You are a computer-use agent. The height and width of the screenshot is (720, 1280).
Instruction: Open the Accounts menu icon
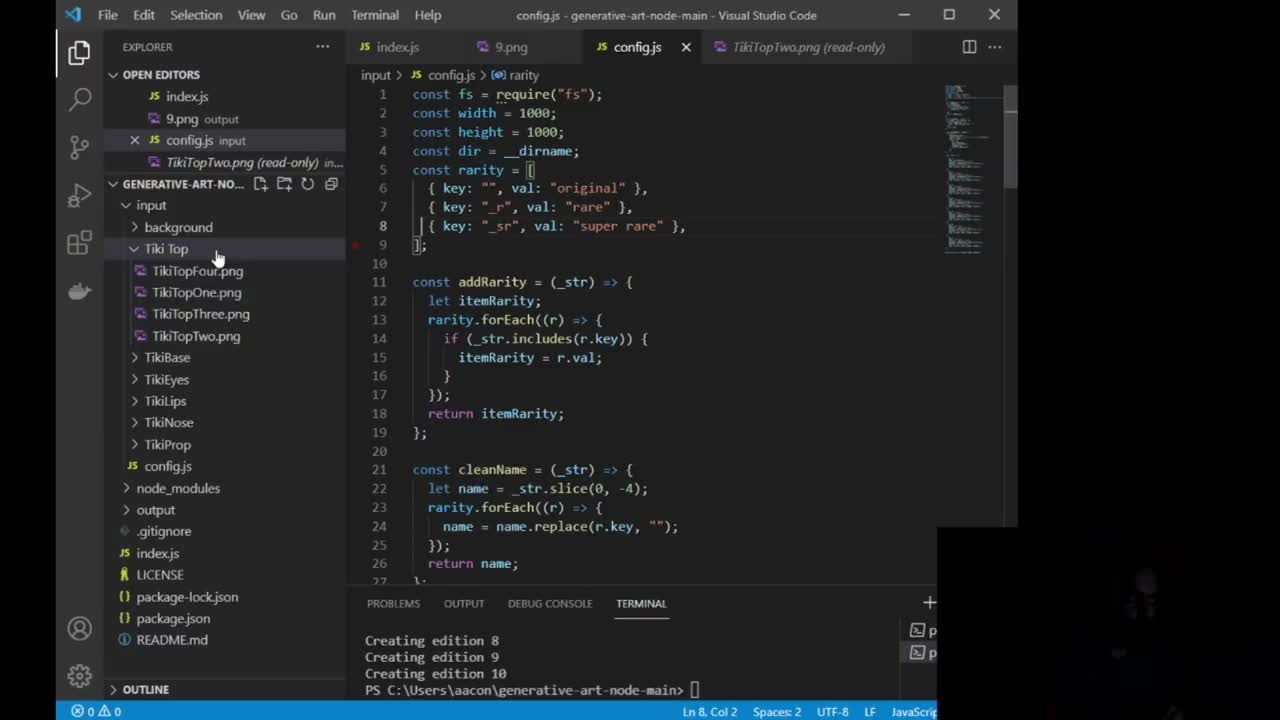79,629
